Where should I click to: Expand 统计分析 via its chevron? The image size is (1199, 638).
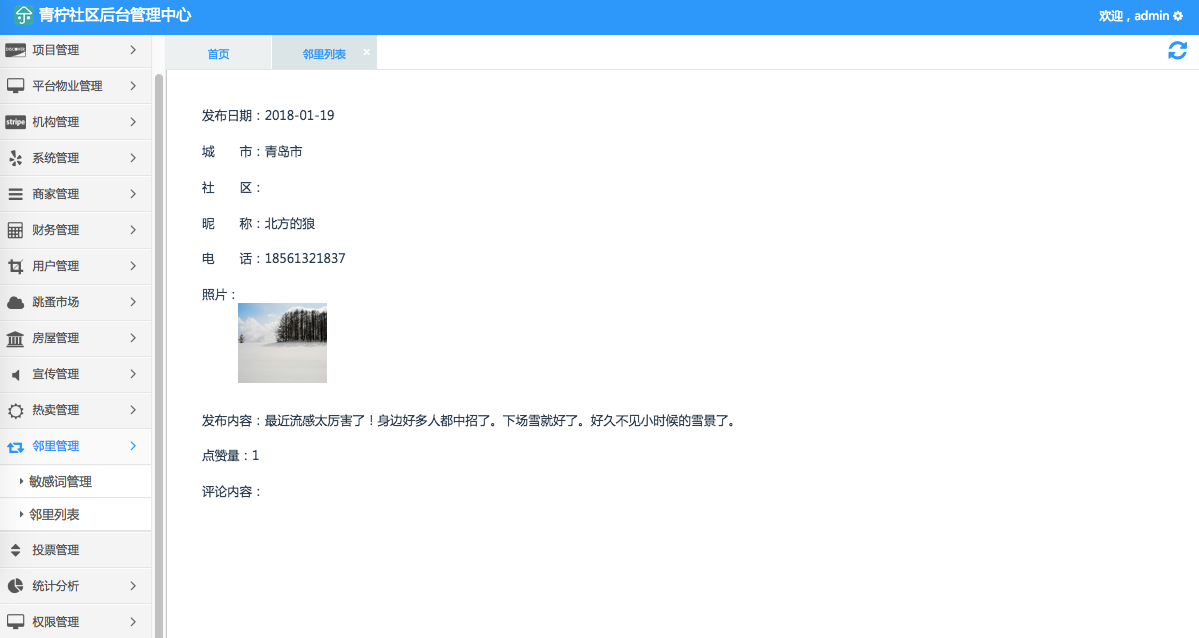coord(133,585)
